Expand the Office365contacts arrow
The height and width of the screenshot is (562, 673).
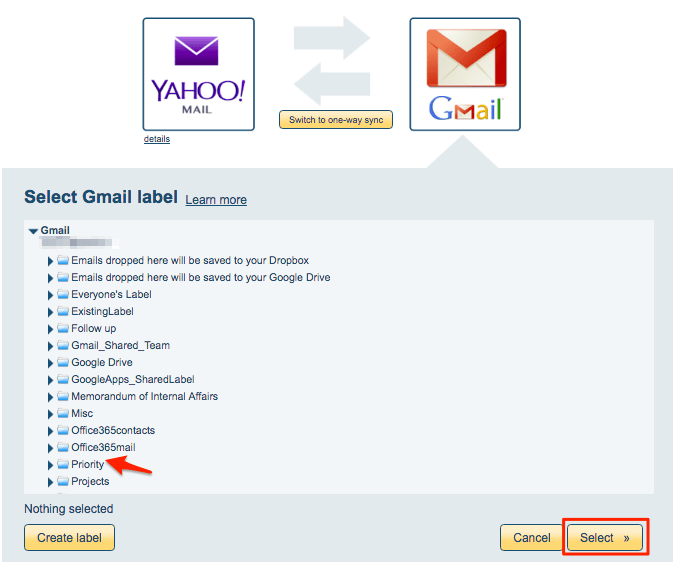coord(50,431)
